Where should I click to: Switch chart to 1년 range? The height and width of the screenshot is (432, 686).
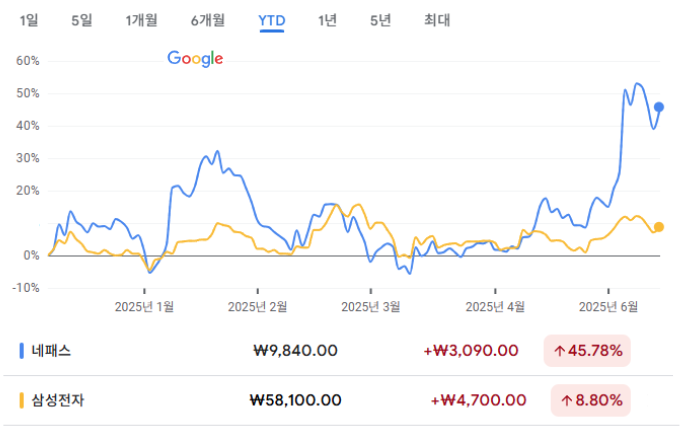(x=327, y=20)
